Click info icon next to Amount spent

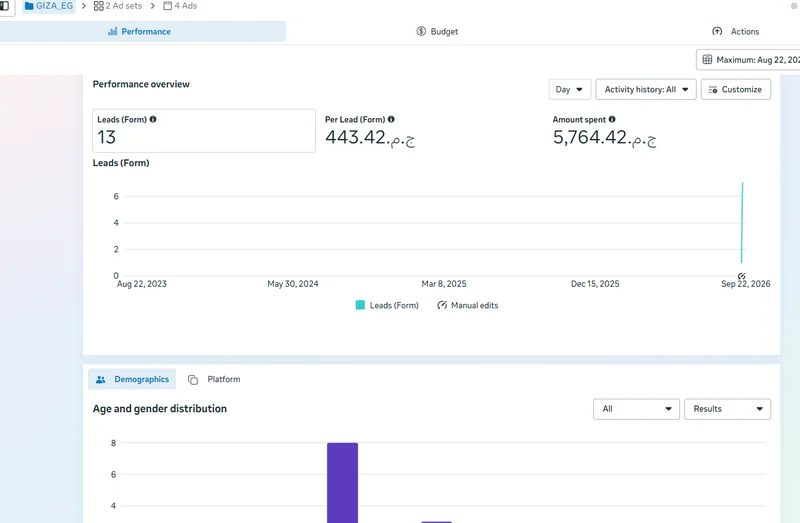coord(612,119)
